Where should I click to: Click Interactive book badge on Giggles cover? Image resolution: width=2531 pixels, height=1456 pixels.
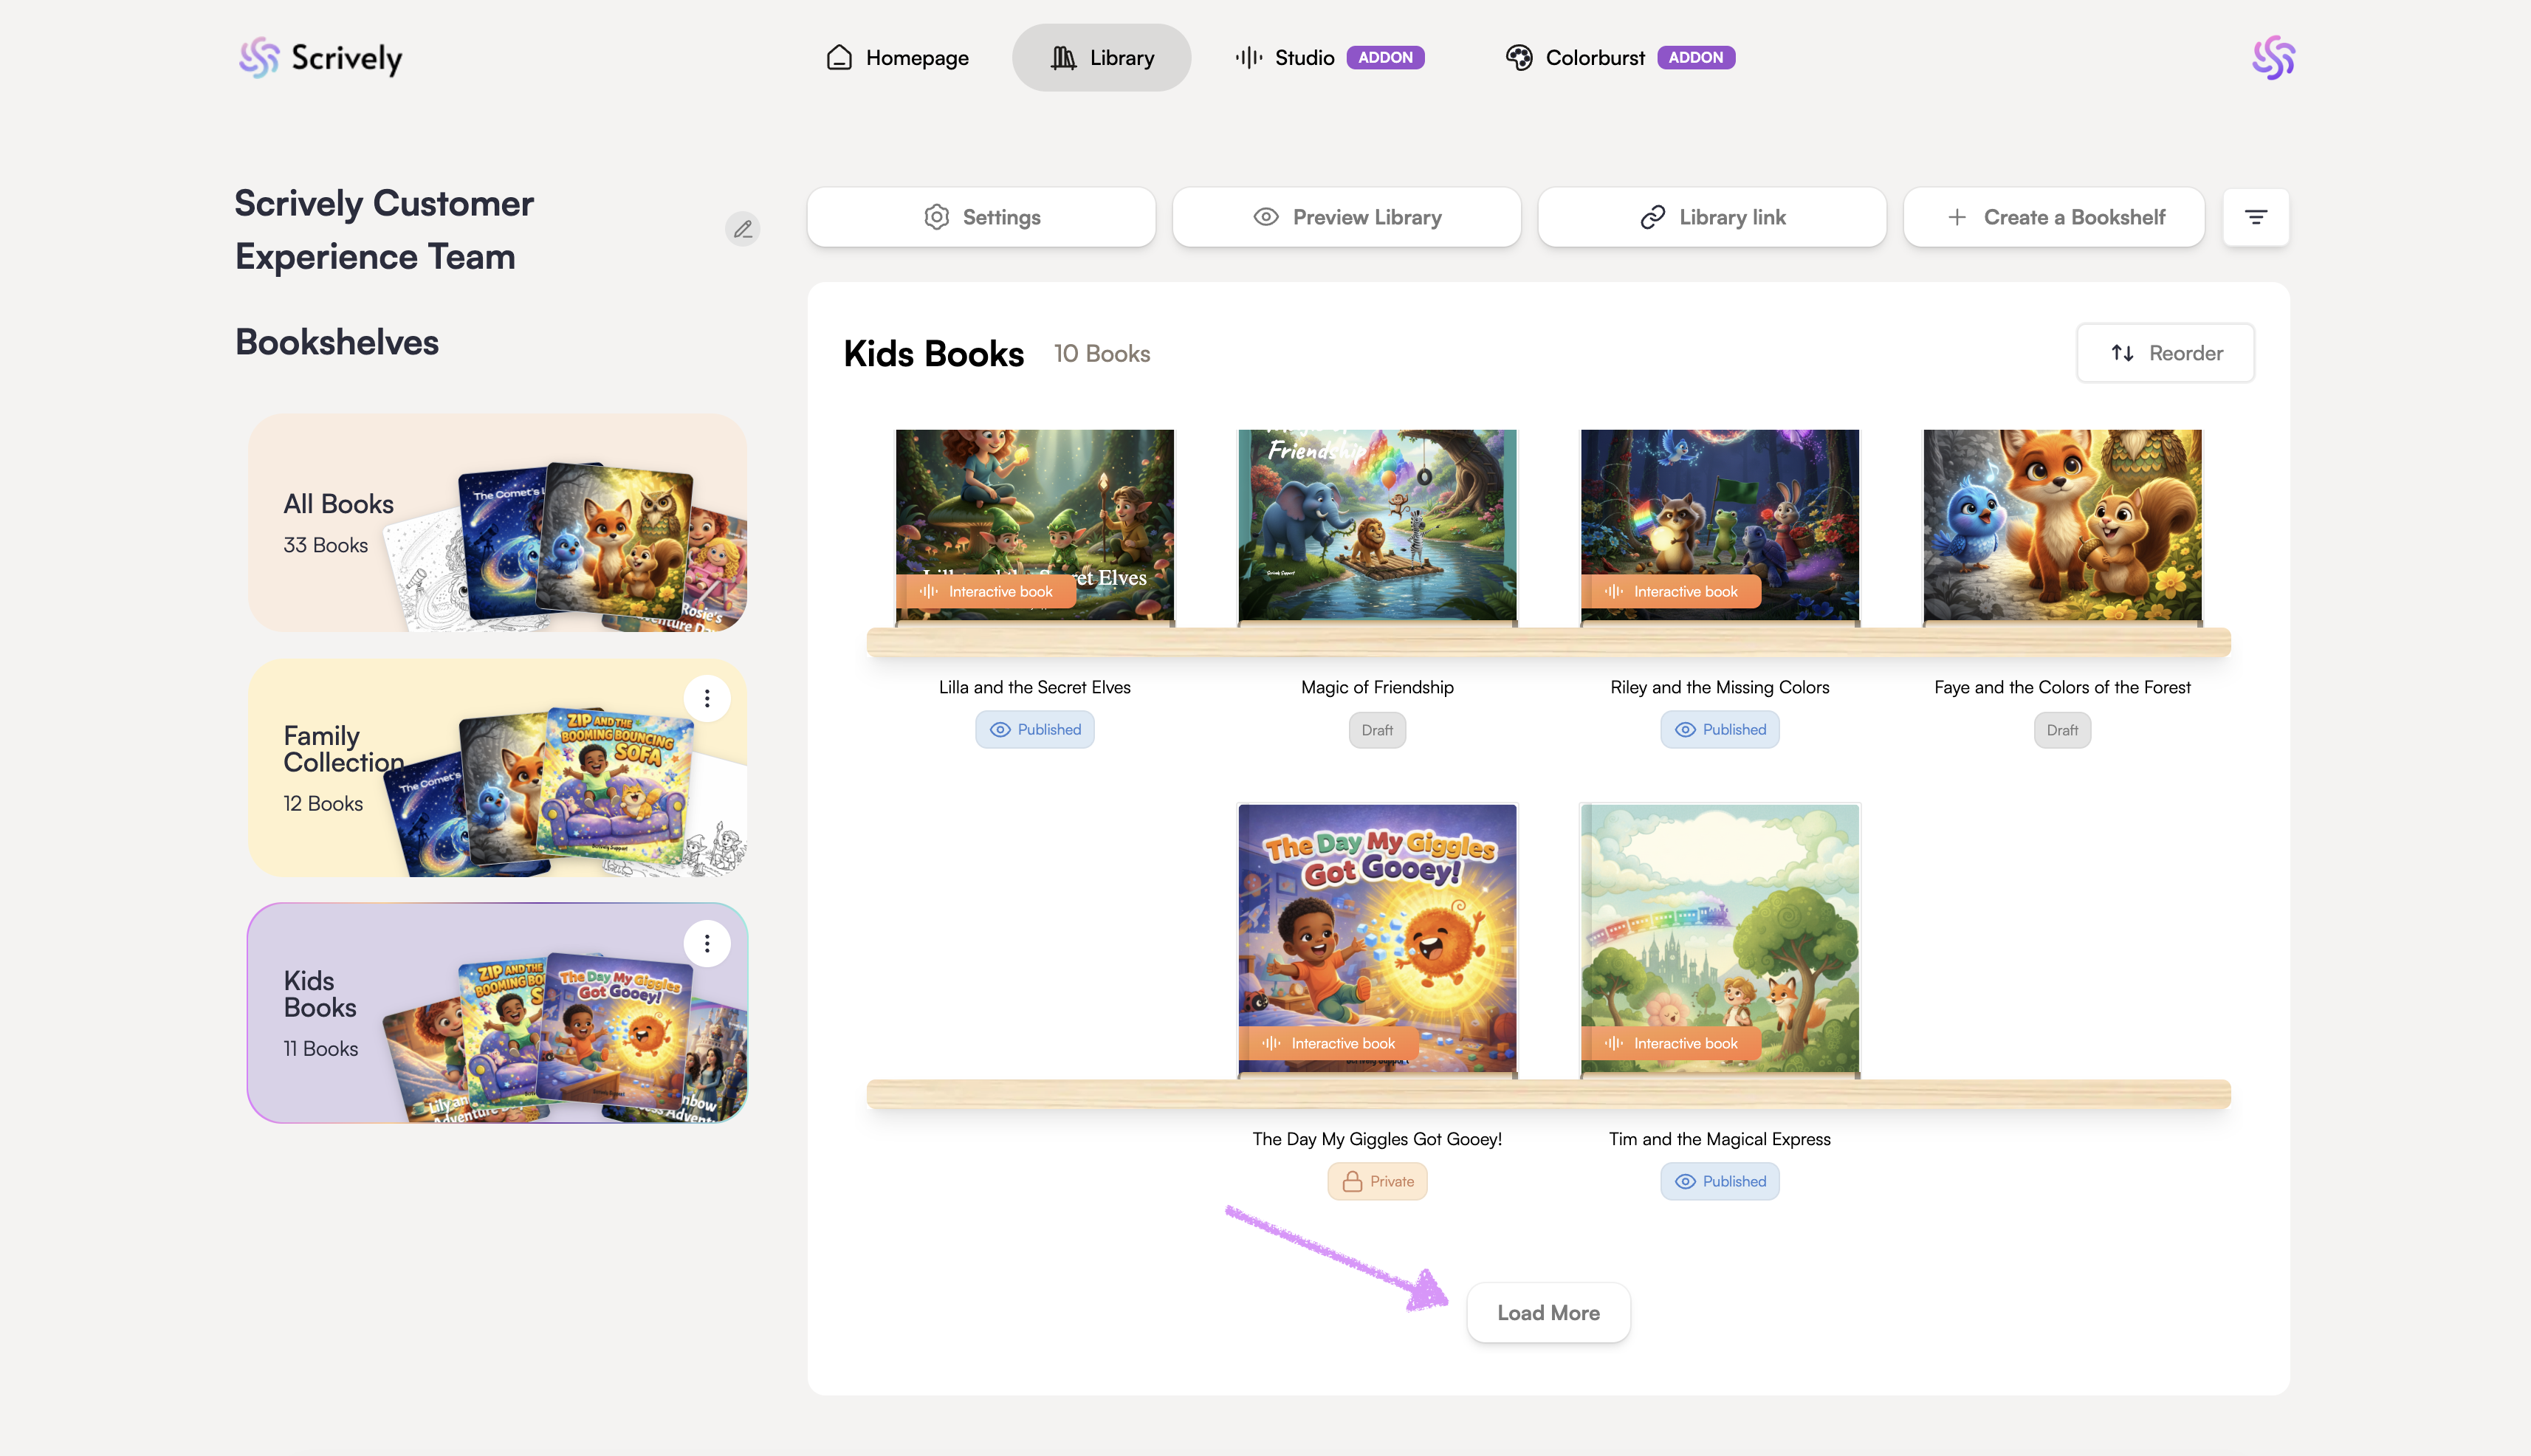click(x=1329, y=1043)
